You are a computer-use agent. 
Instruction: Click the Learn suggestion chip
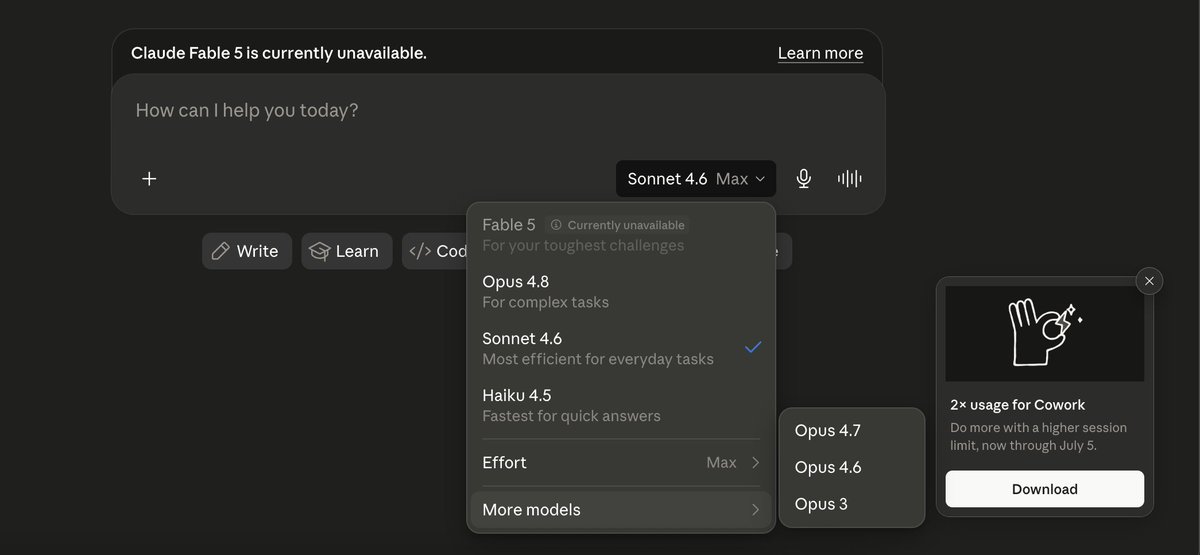coord(347,251)
